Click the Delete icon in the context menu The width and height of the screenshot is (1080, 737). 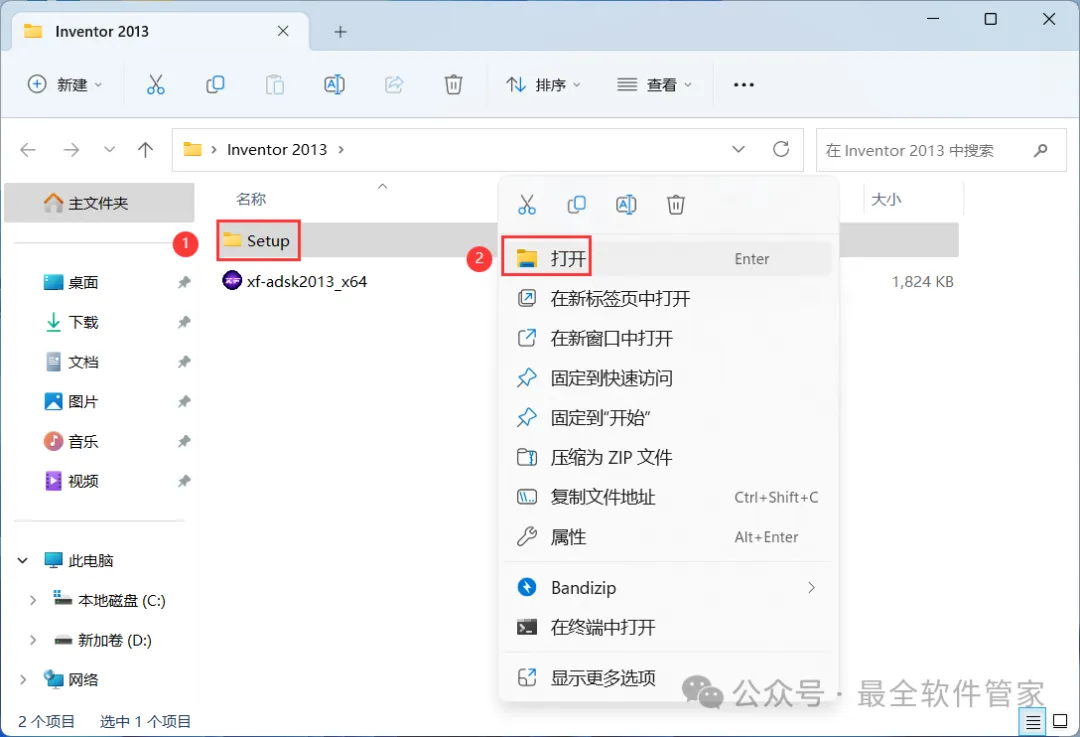(676, 205)
